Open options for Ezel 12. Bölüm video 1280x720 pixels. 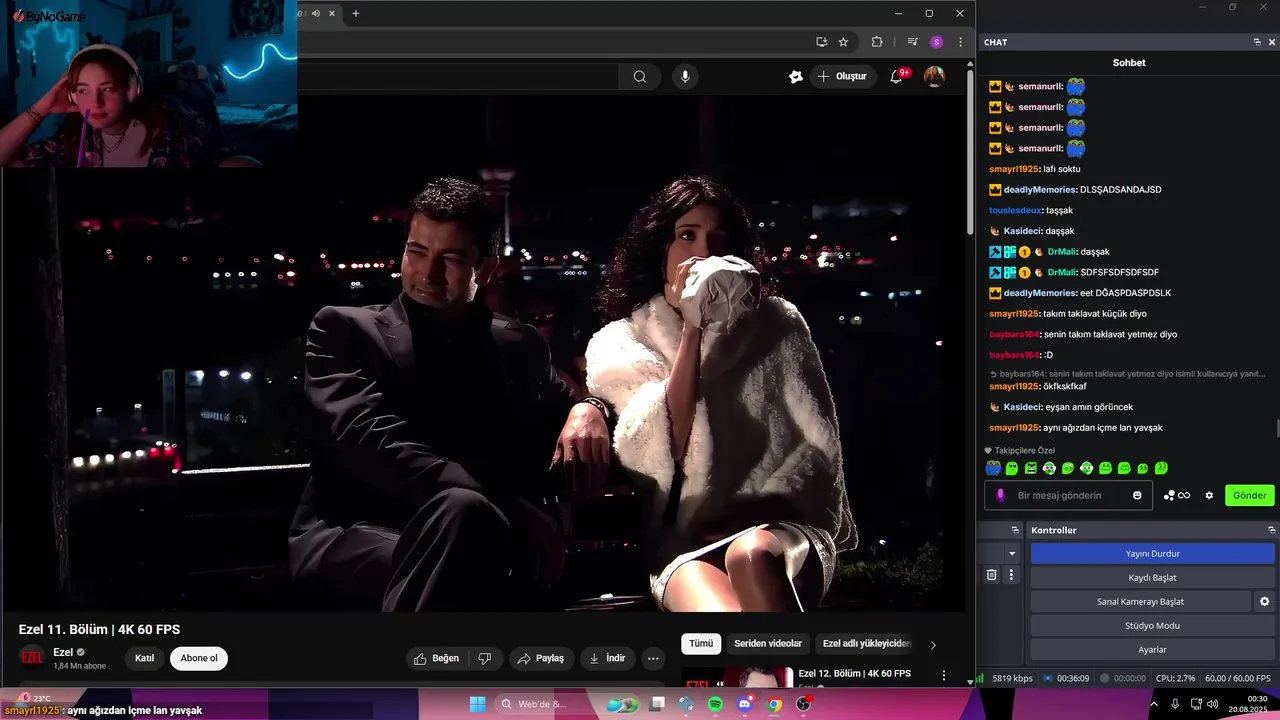943,675
